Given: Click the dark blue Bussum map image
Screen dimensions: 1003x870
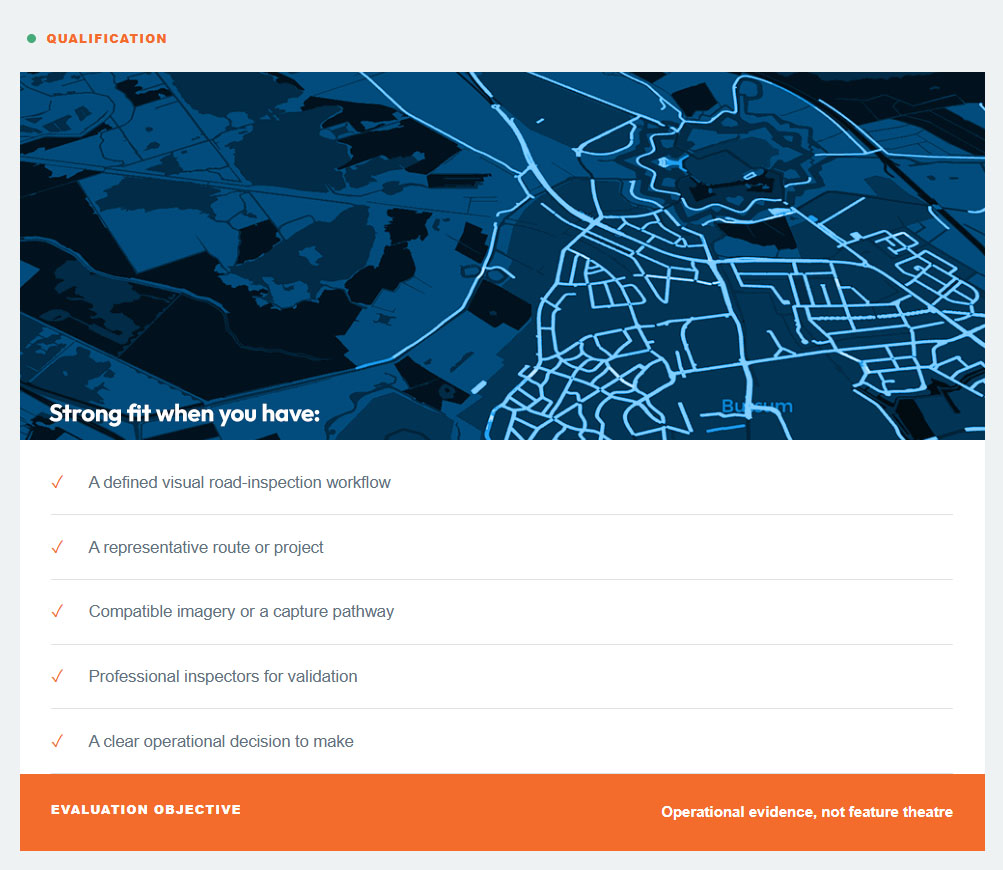Looking at the screenshot, I should (502, 256).
